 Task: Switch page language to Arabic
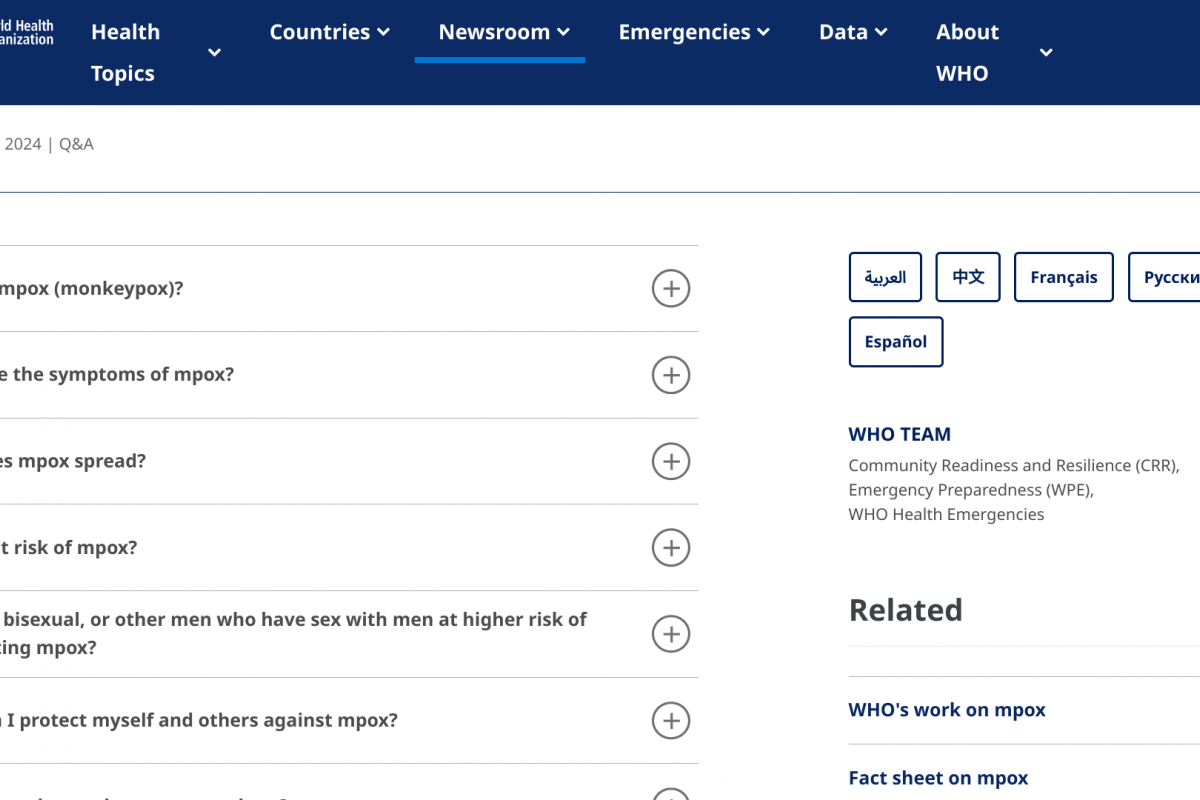click(885, 277)
